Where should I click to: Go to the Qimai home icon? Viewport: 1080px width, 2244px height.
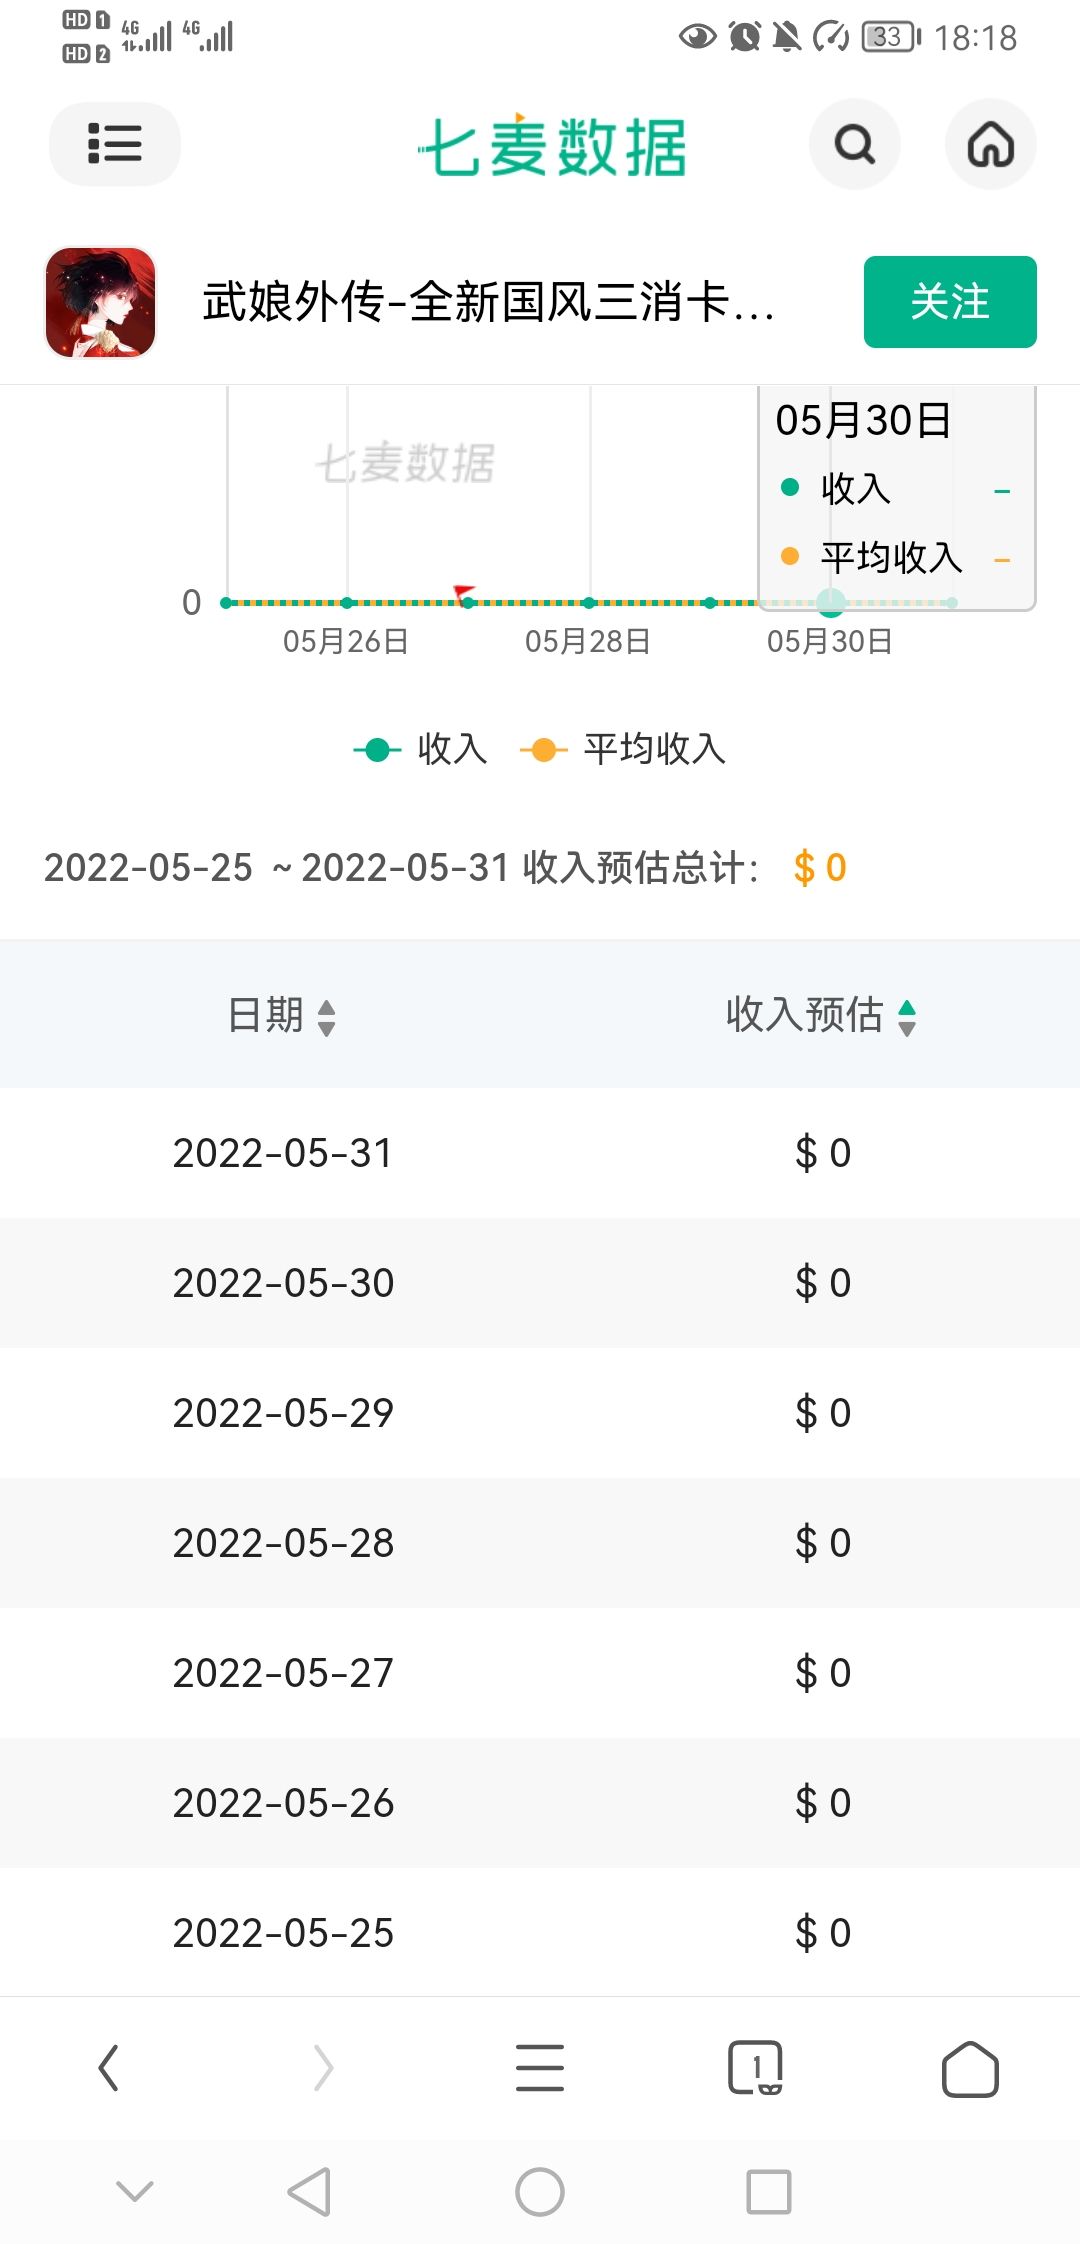pos(991,145)
